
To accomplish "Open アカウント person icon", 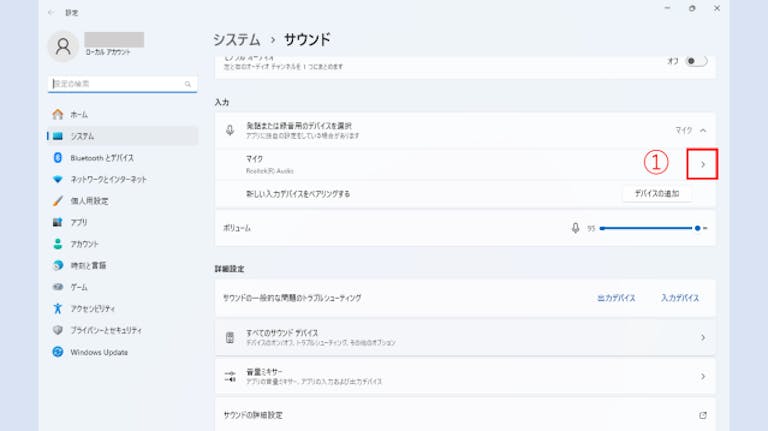I will [x=58, y=244].
